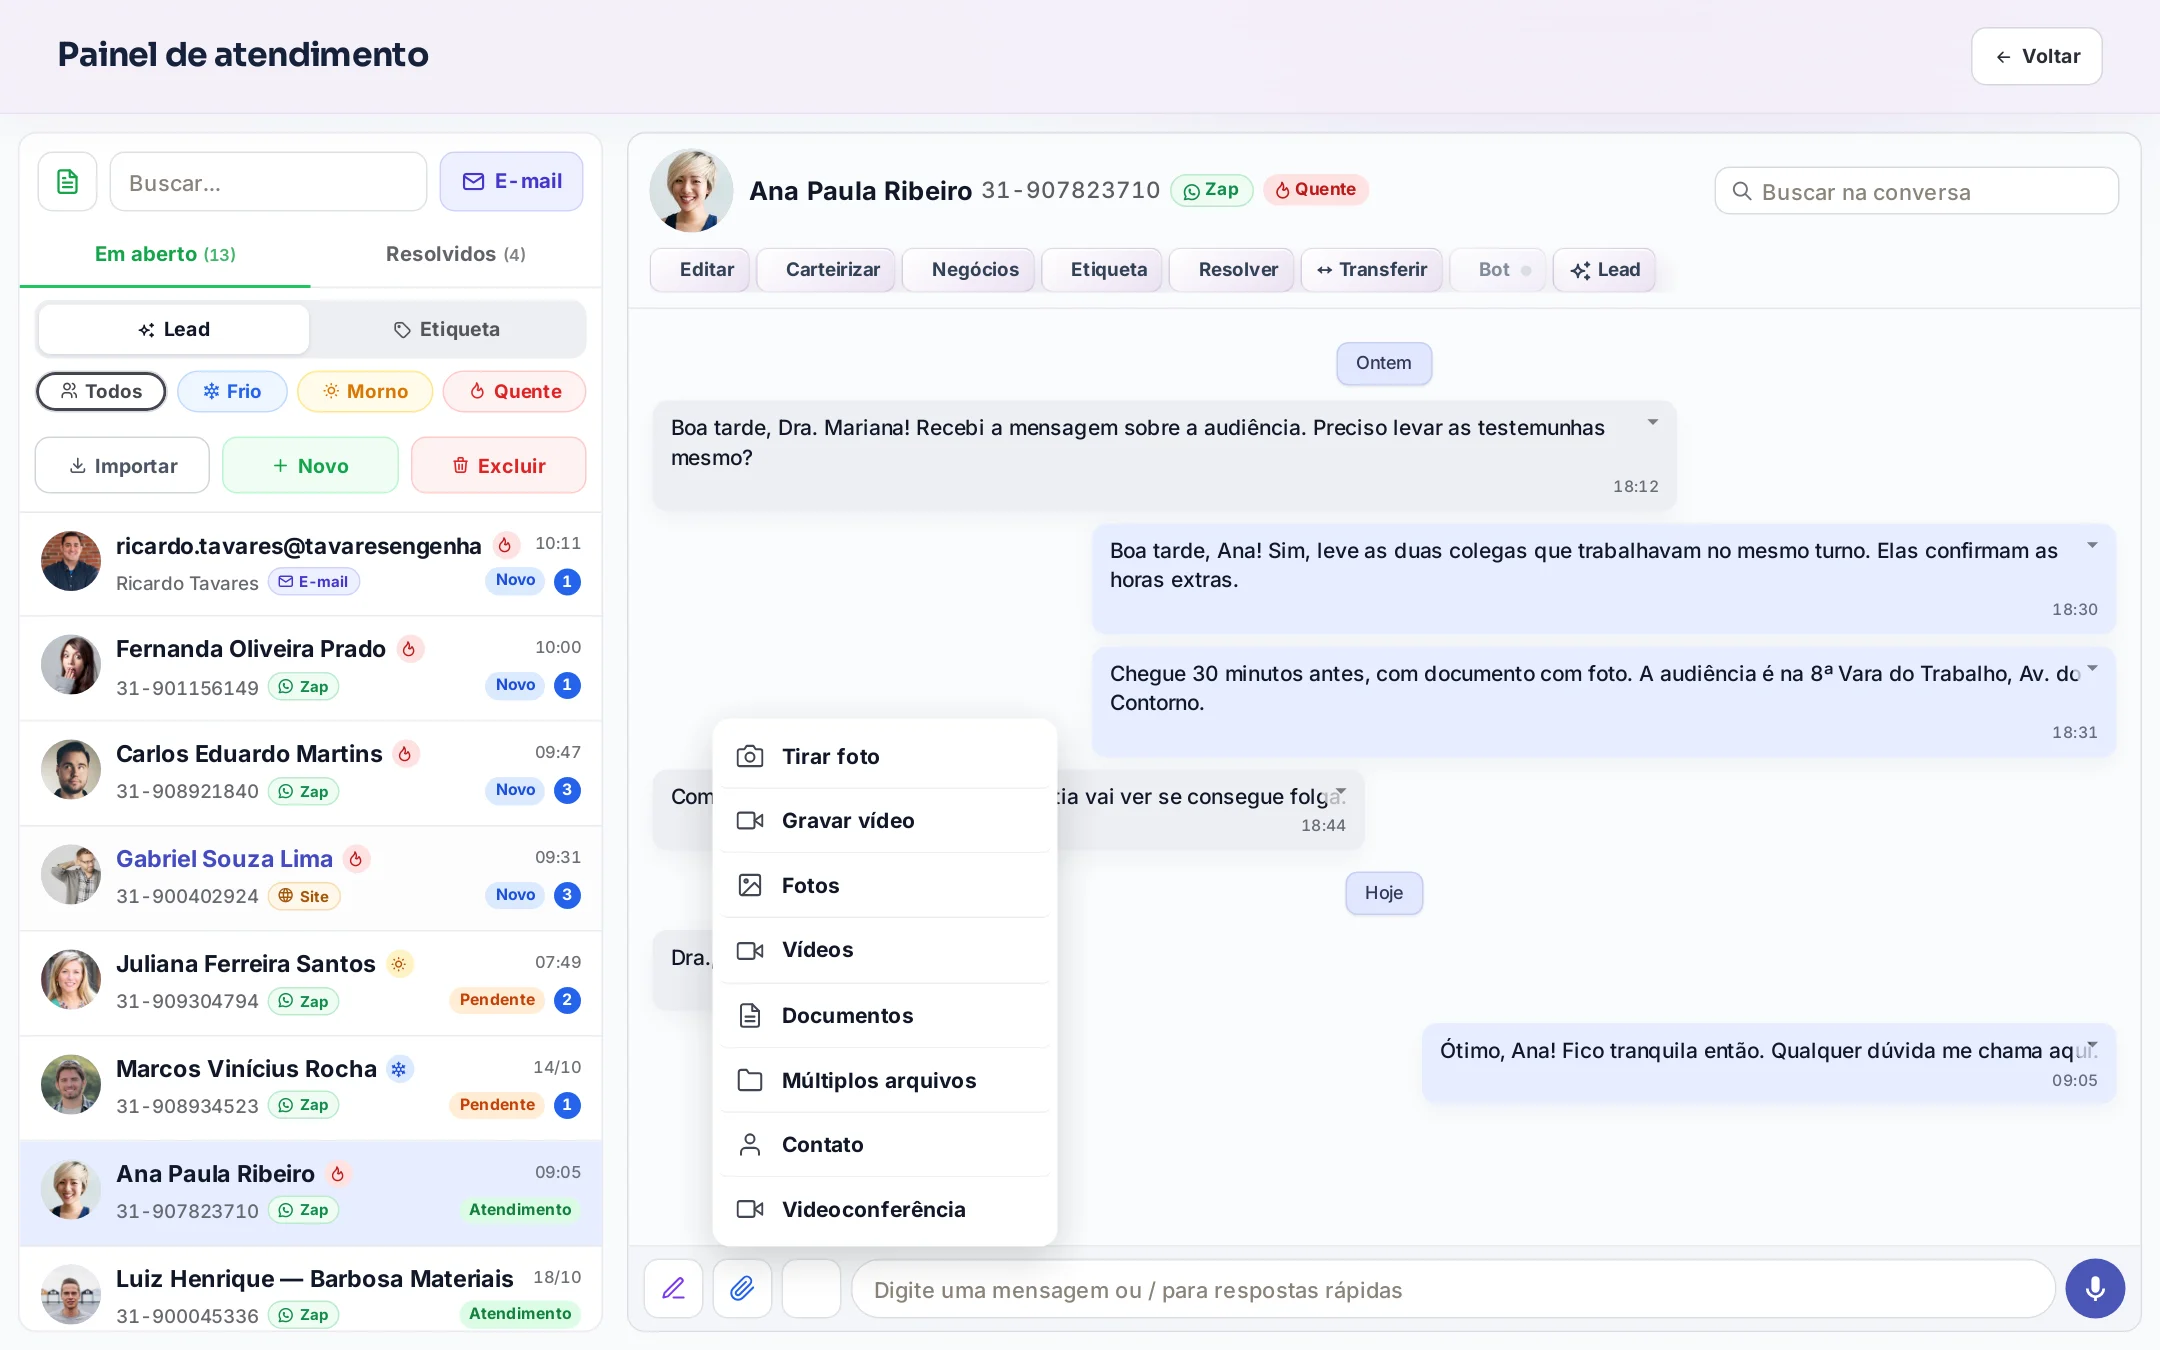Open dropdown arrow on 18:44 message

(x=1341, y=791)
